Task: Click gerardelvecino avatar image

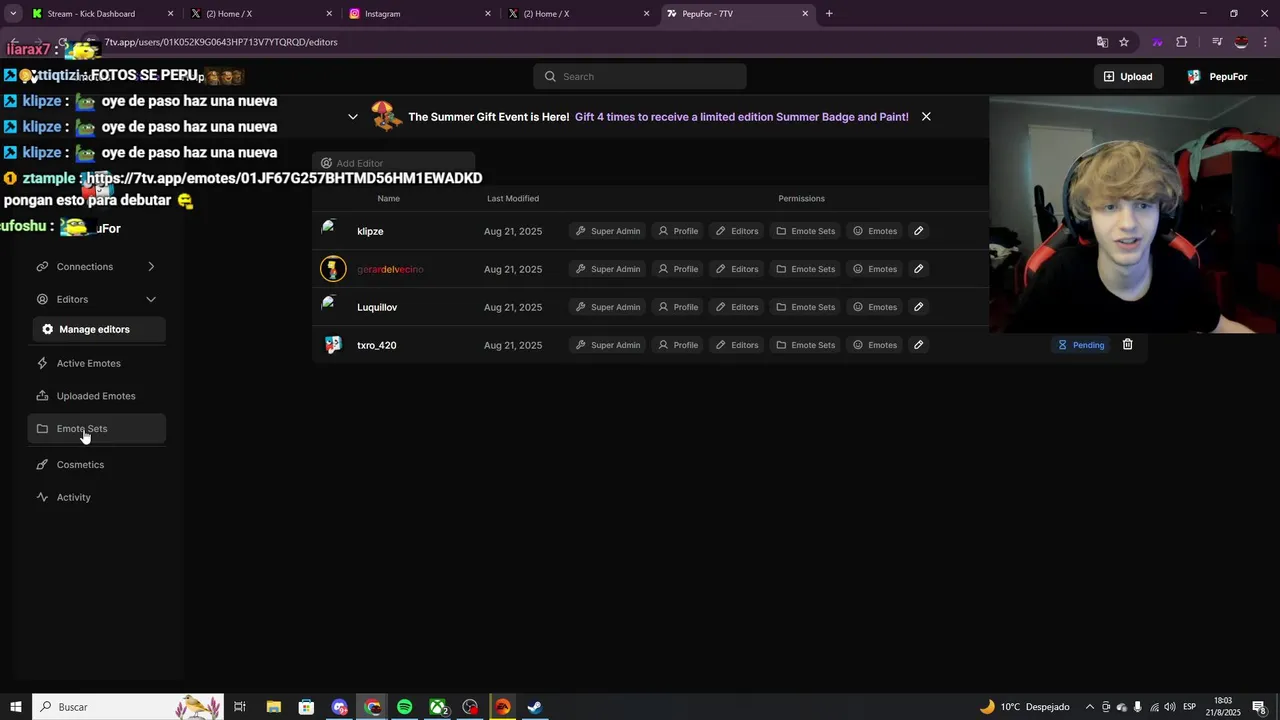Action: tap(333, 269)
